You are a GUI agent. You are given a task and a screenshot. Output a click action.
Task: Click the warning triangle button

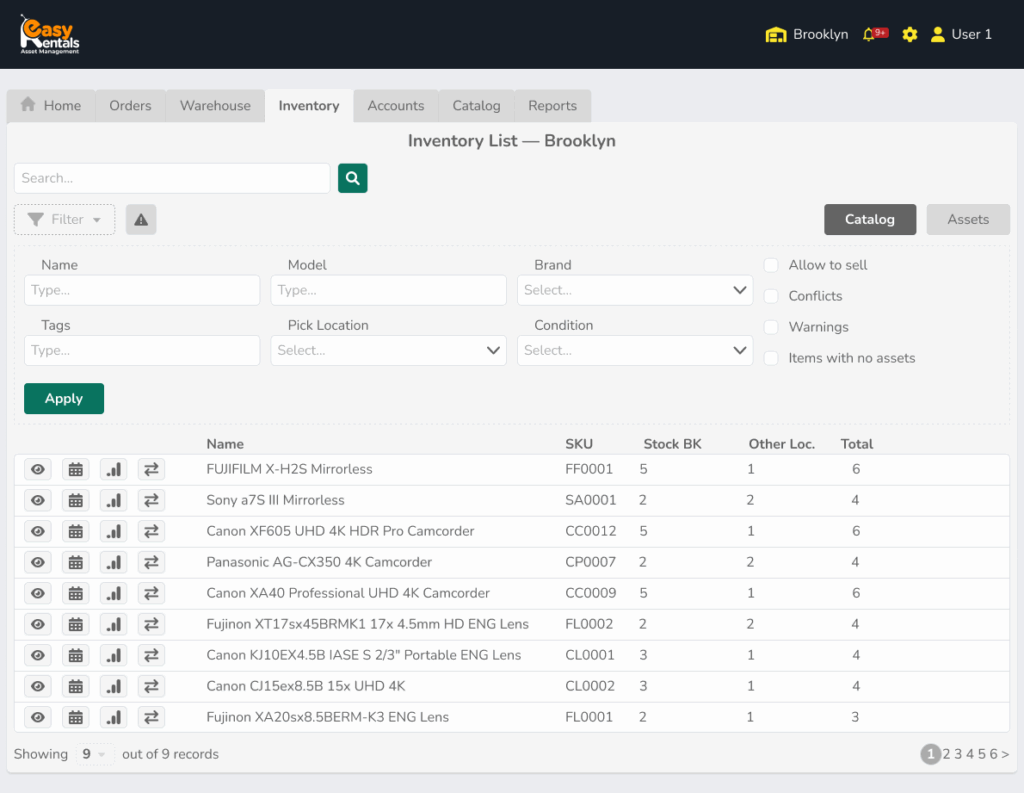pyautogui.click(x=141, y=219)
